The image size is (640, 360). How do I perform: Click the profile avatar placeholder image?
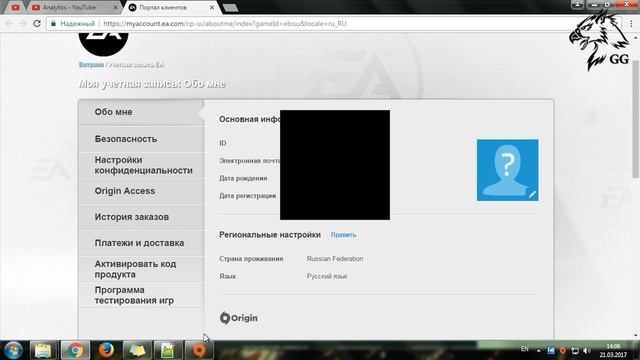(507, 170)
